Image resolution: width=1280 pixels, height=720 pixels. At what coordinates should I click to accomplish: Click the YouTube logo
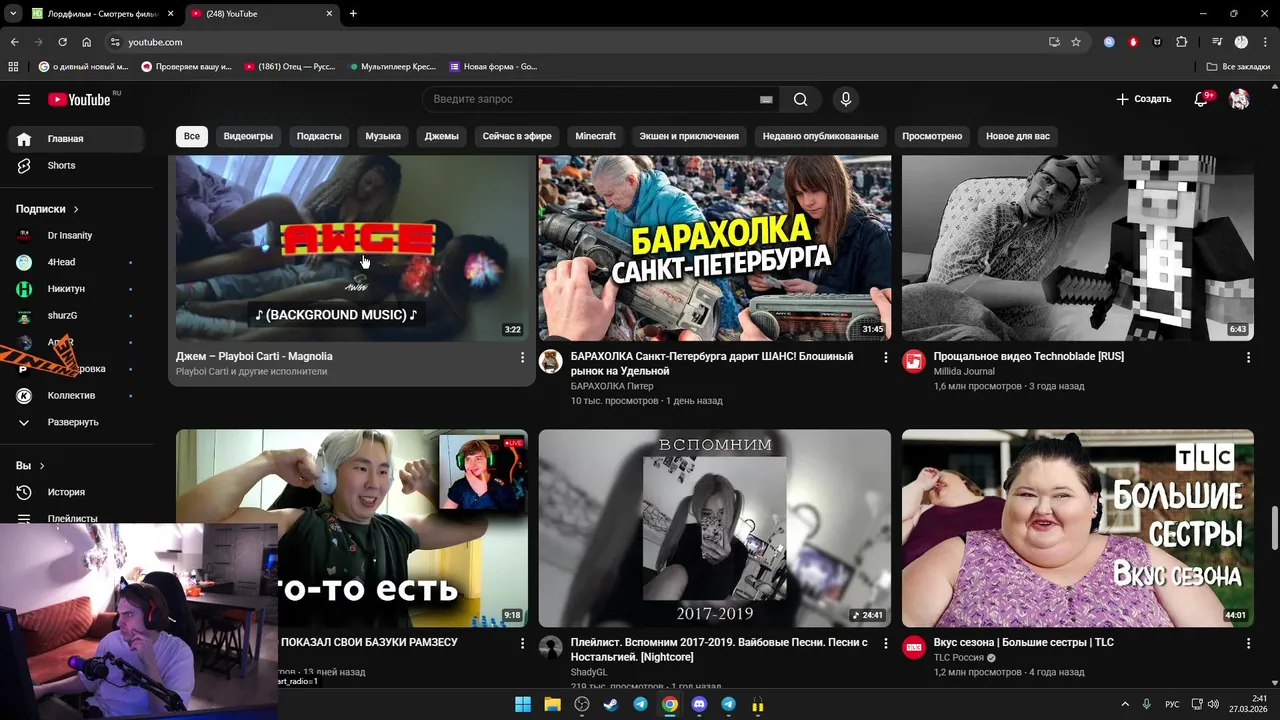coord(79,99)
